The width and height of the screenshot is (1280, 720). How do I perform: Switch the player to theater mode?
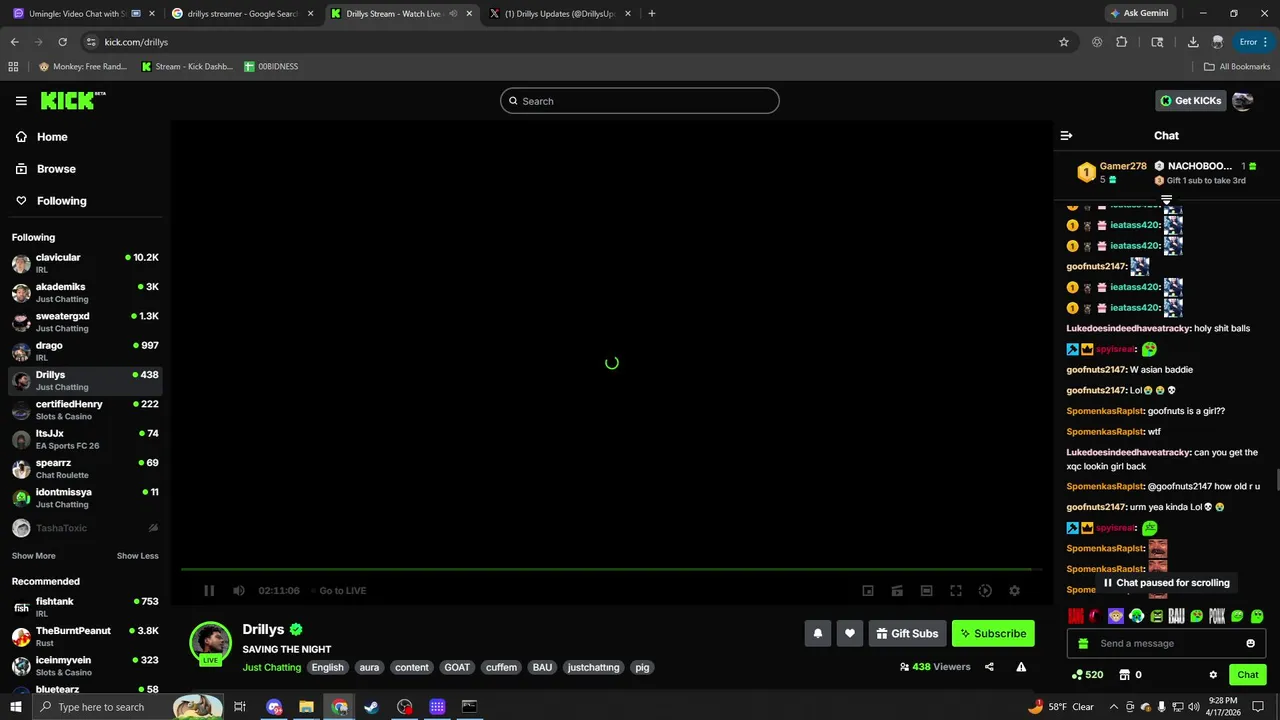pyautogui.click(x=927, y=591)
